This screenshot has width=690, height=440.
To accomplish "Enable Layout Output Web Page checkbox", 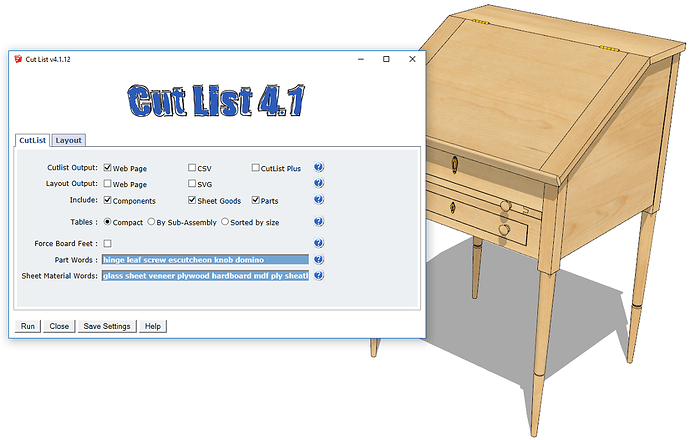I will [107, 183].
